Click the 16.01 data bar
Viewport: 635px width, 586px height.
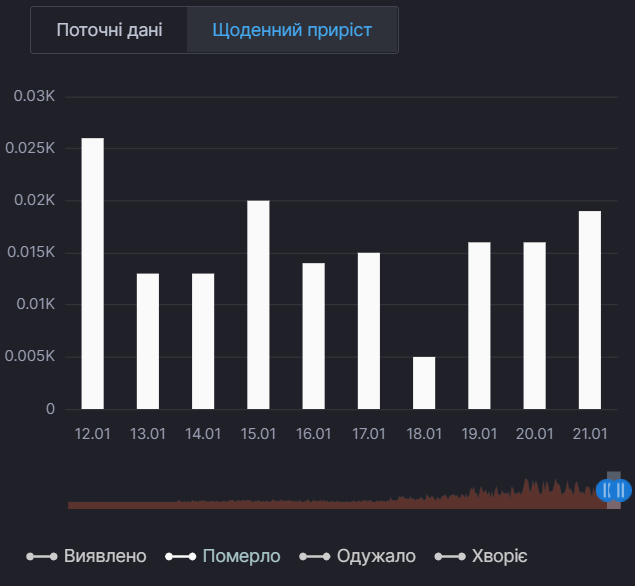click(x=314, y=336)
